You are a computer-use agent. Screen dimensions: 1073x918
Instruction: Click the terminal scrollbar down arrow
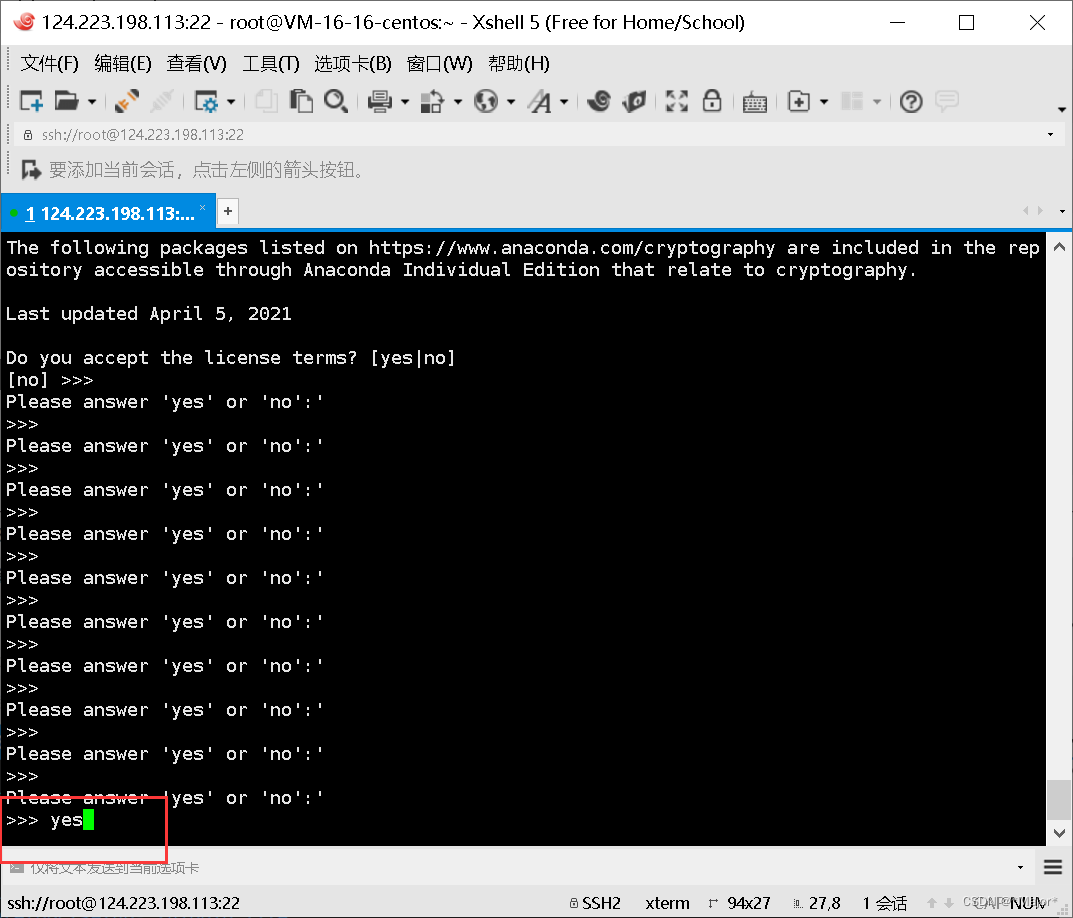[x=1059, y=833]
